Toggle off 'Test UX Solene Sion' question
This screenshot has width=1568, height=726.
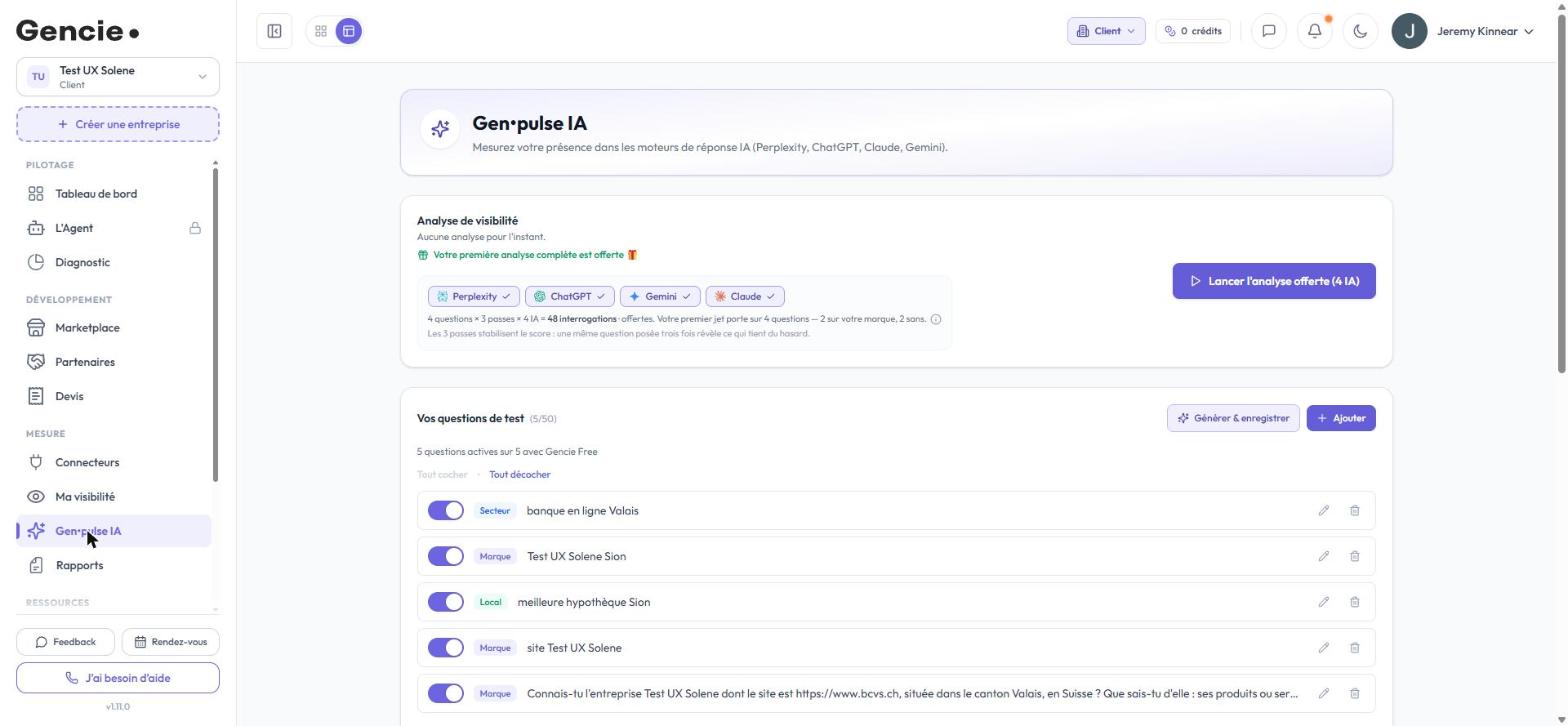[446, 556]
